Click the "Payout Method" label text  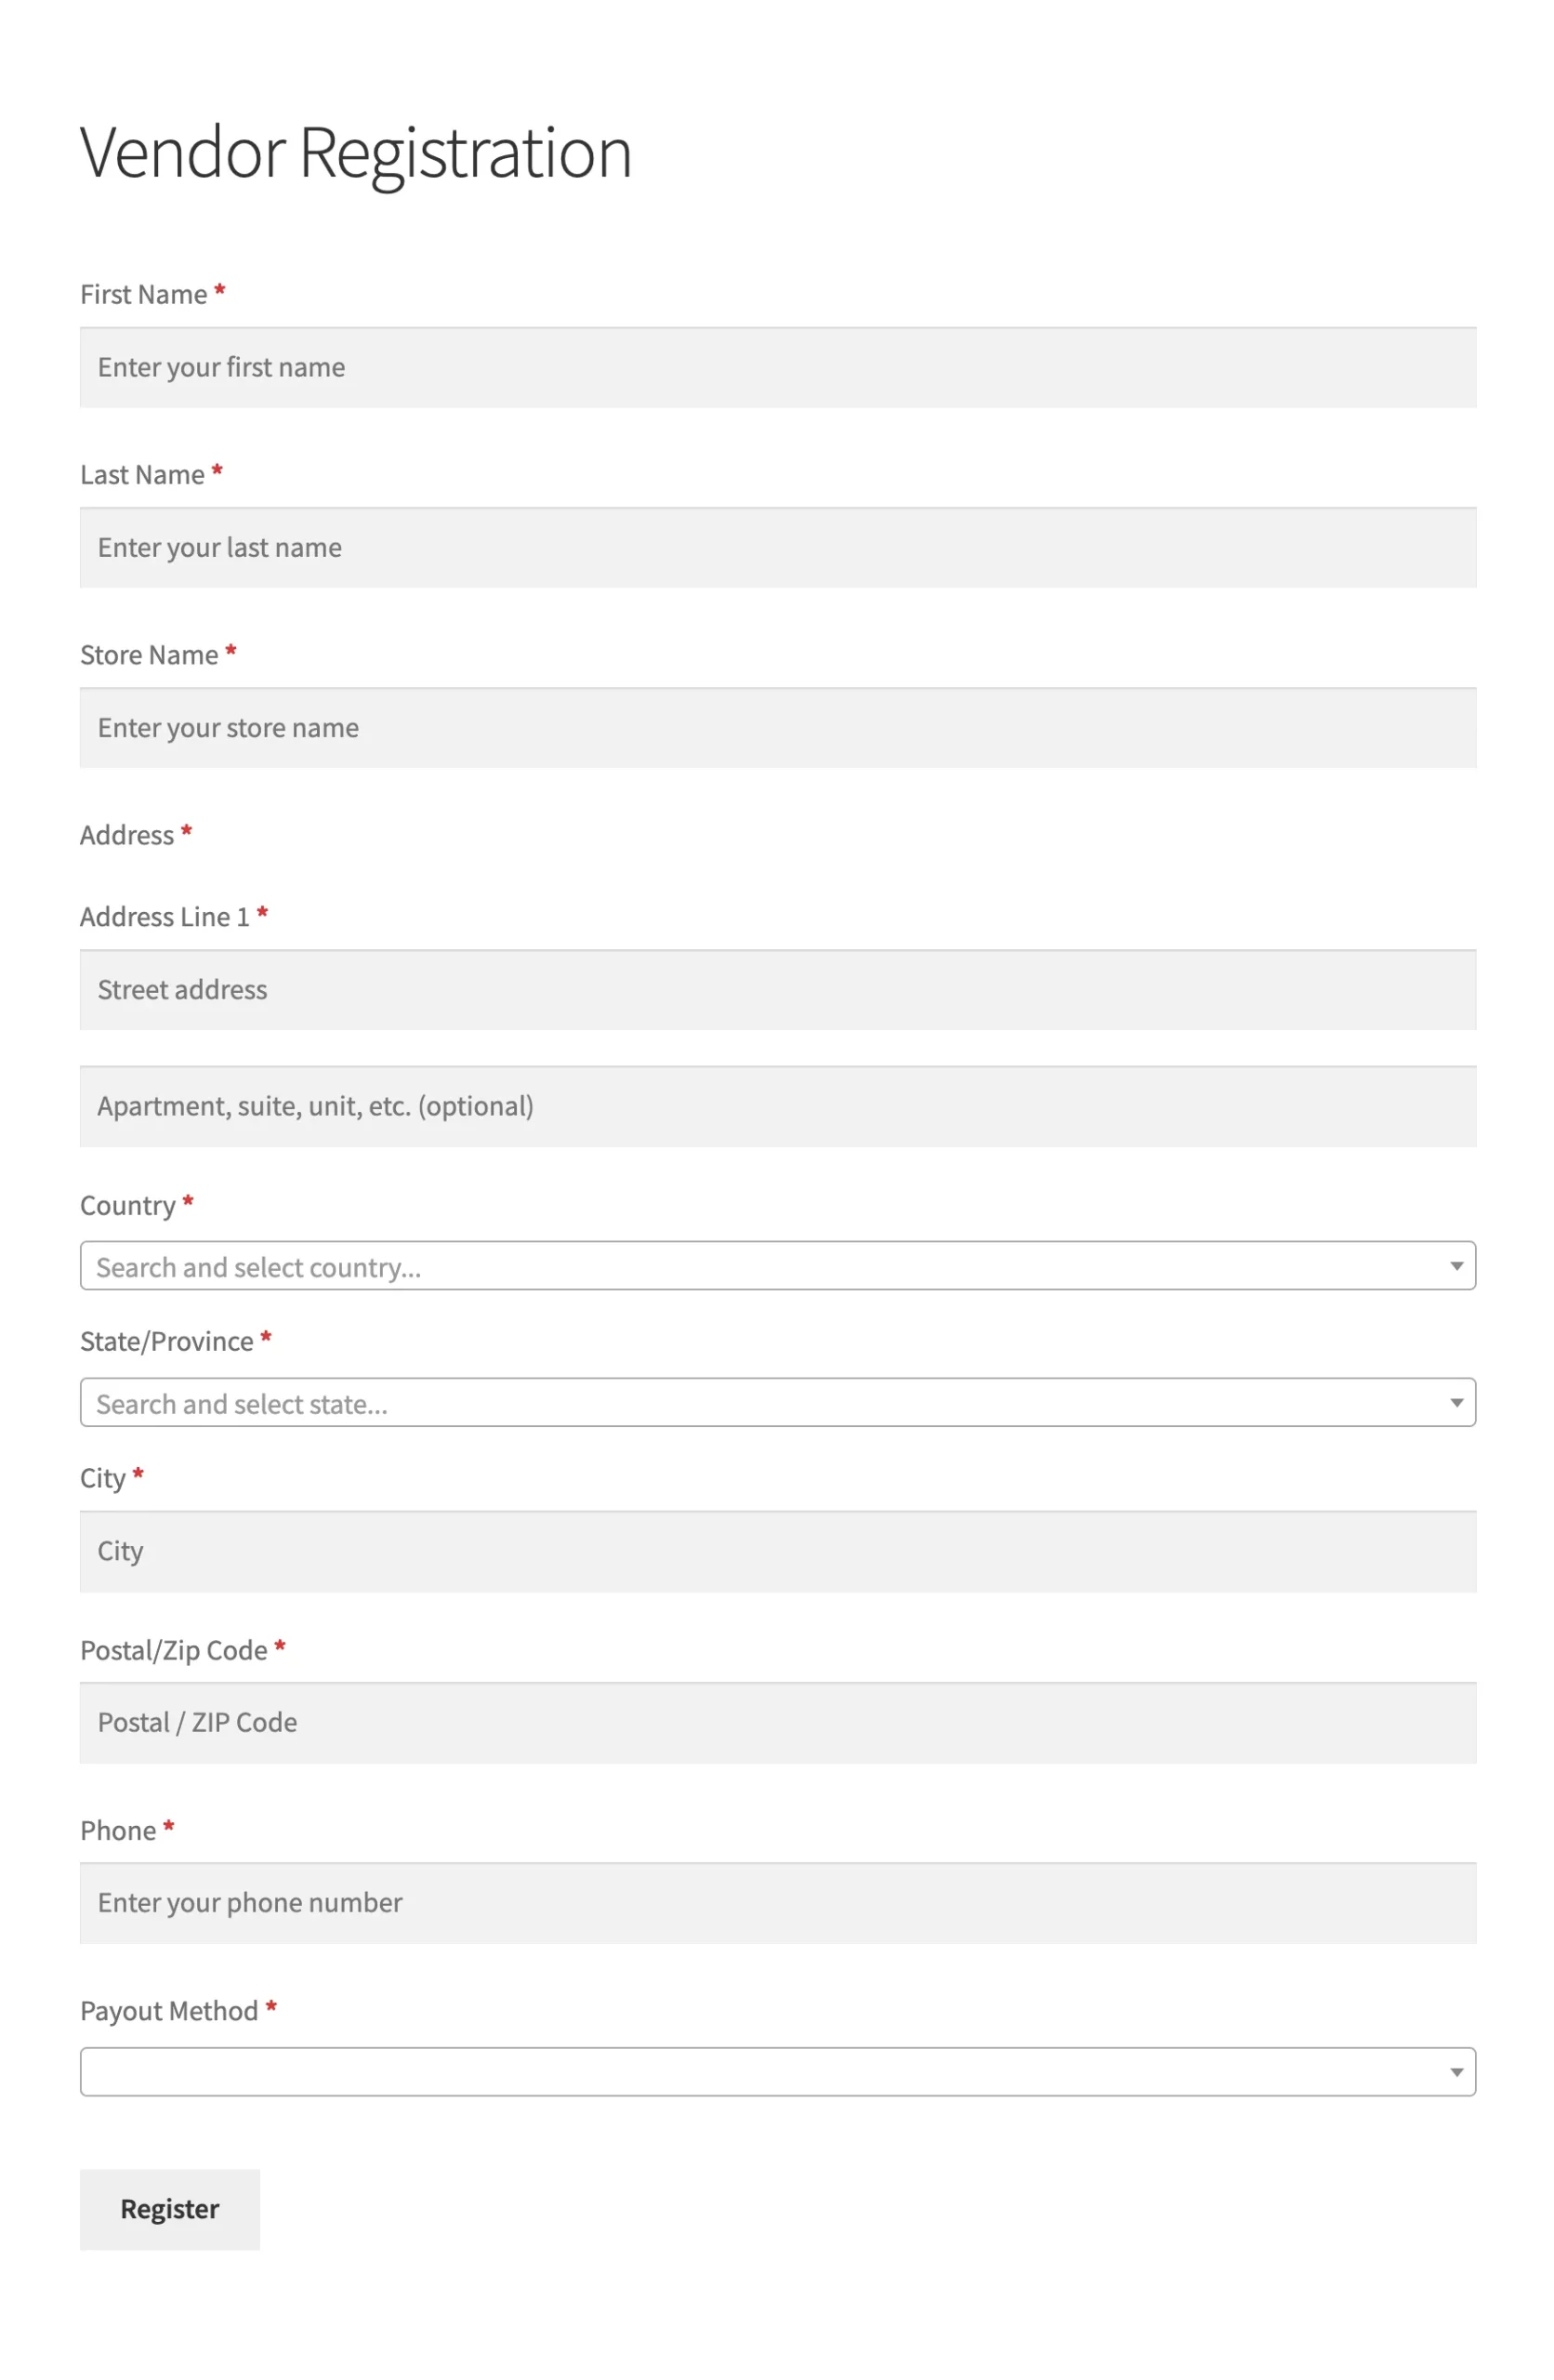169,2010
